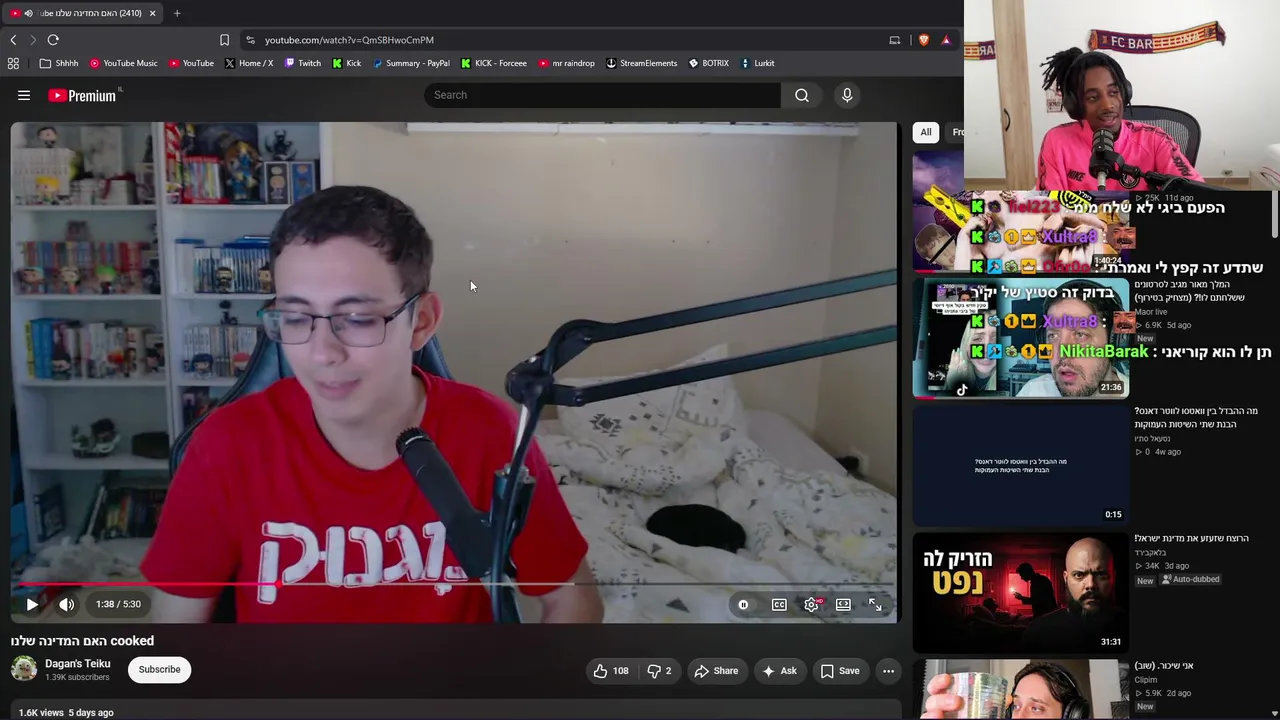This screenshot has height=720, width=1280.
Task: Switch to theater mode view
Action: [x=843, y=604]
